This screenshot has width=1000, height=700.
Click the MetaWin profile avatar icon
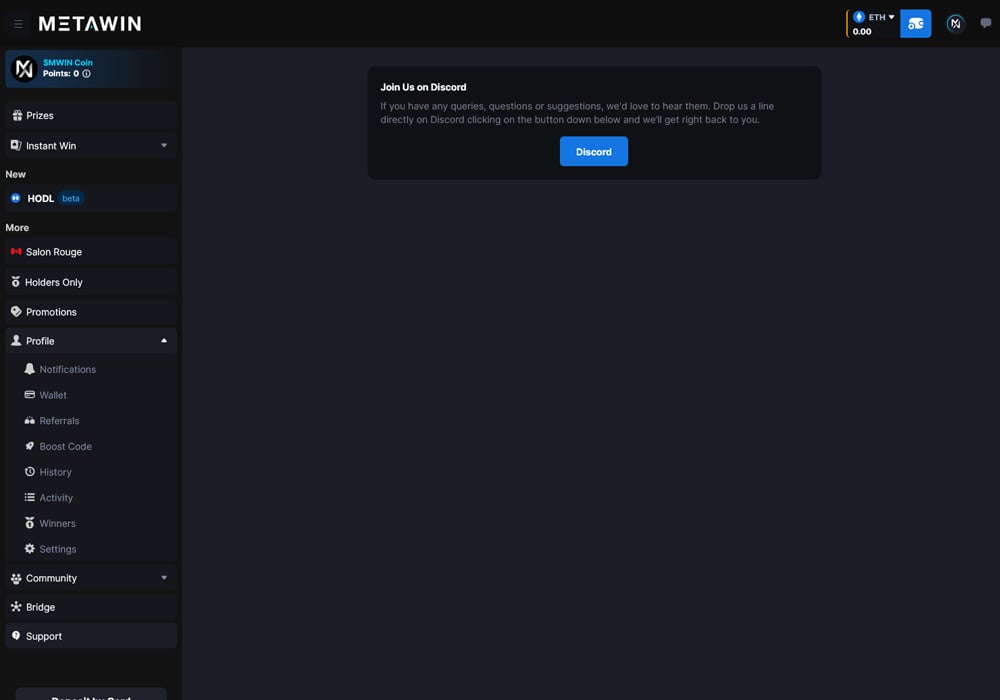click(955, 23)
